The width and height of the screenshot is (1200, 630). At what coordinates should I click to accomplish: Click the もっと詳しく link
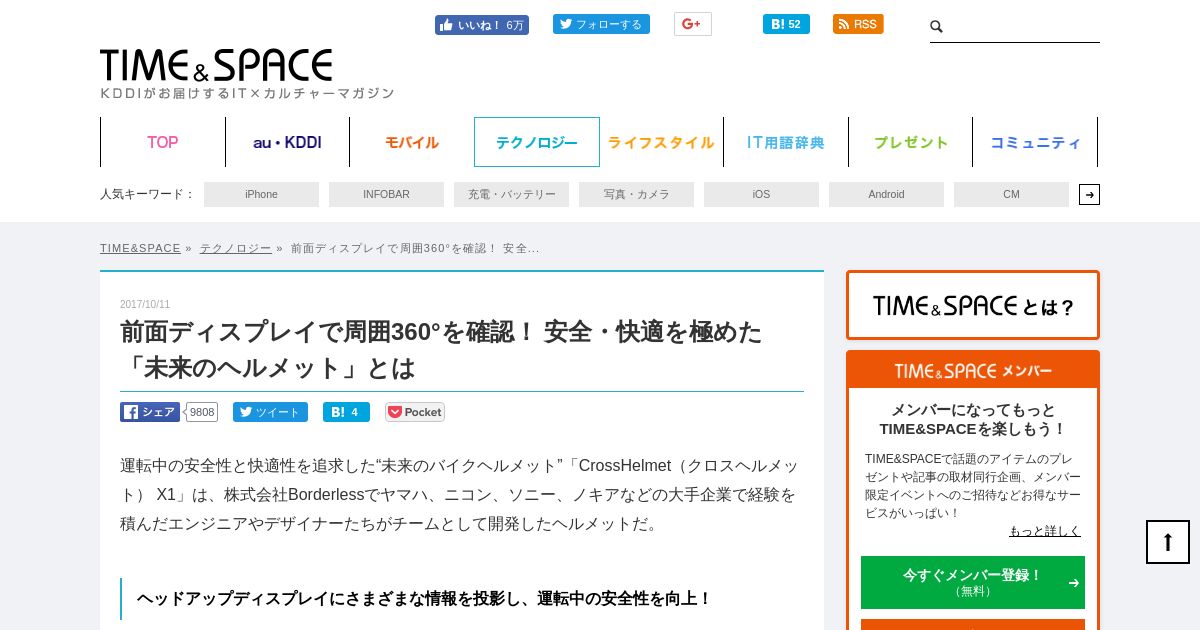[1044, 531]
